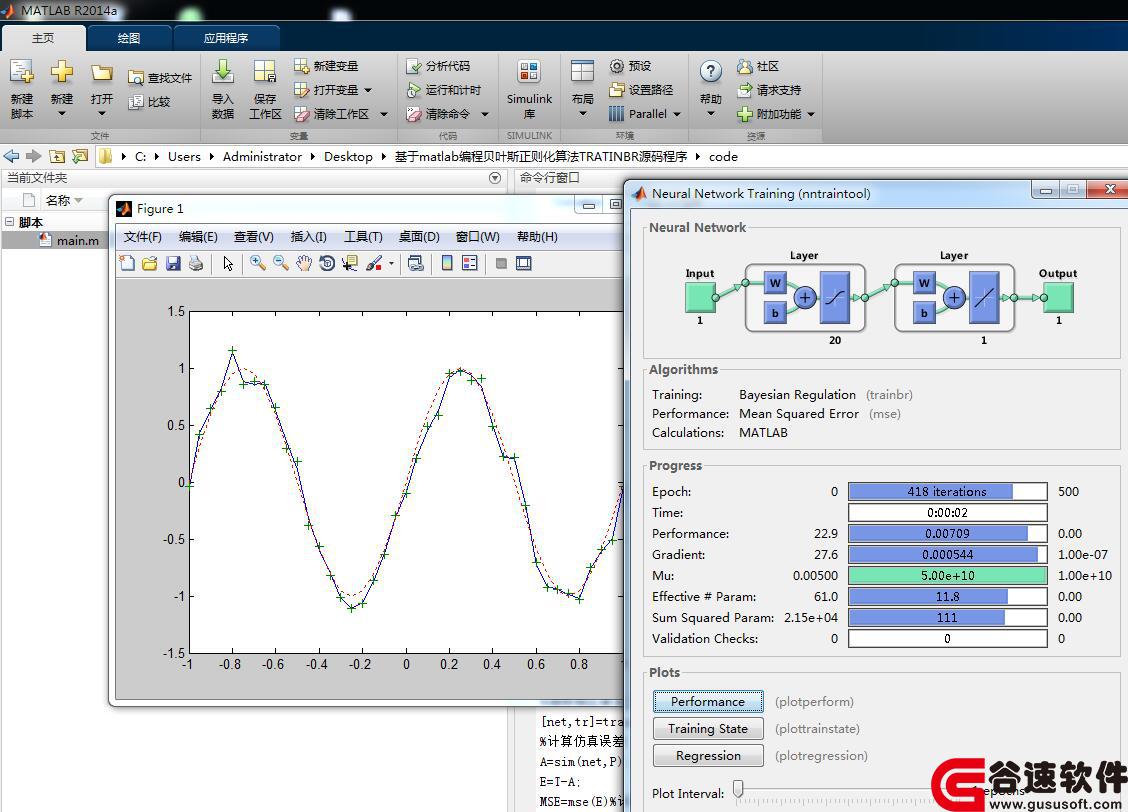The width and height of the screenshot is (1128, 812).
Task: Open File (文件) menu in Figure 1
Action: coord(142,237)
